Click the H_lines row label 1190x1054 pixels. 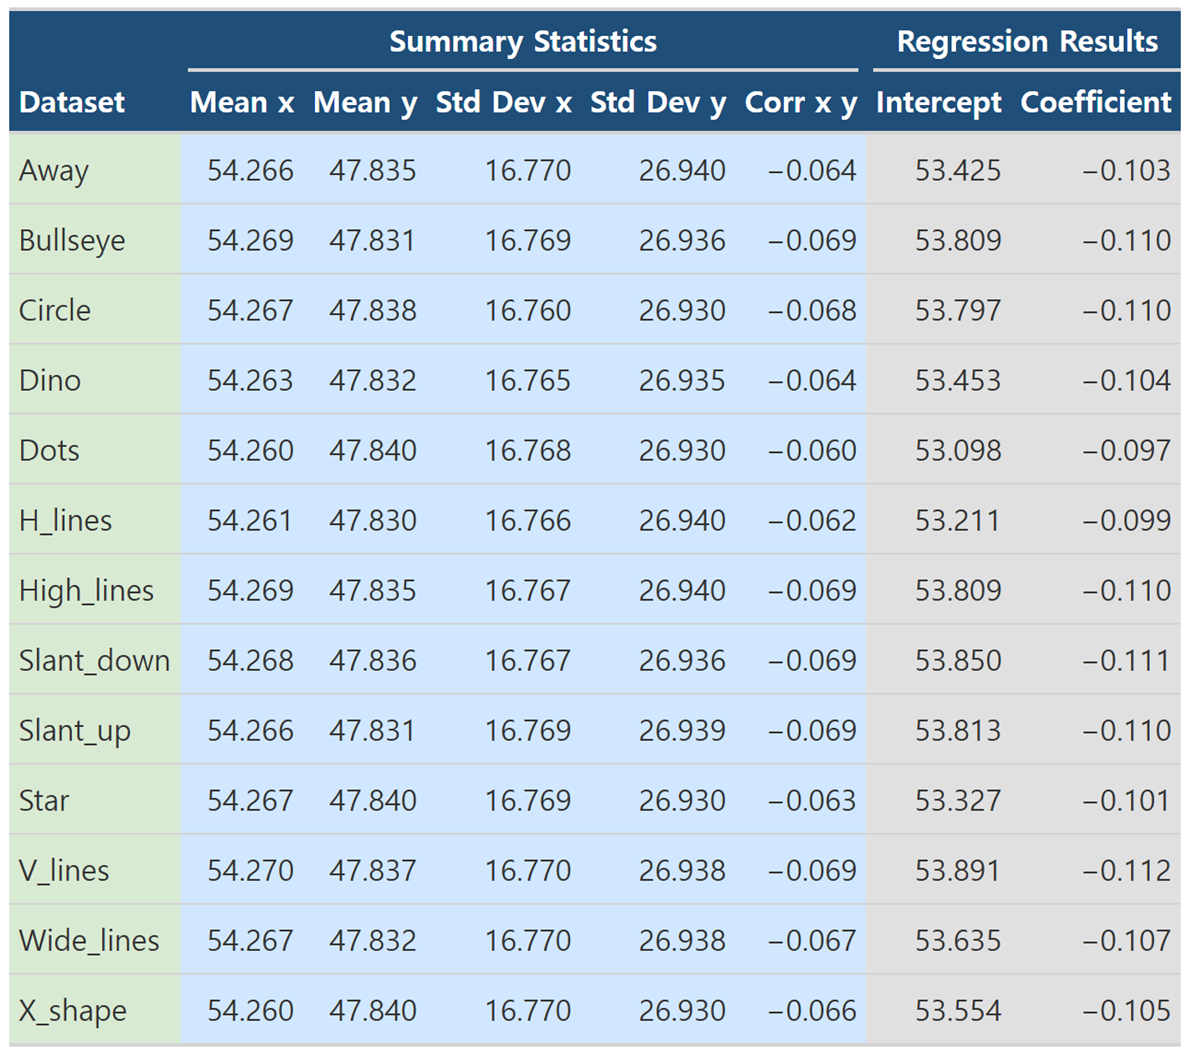tap(65, 521)
